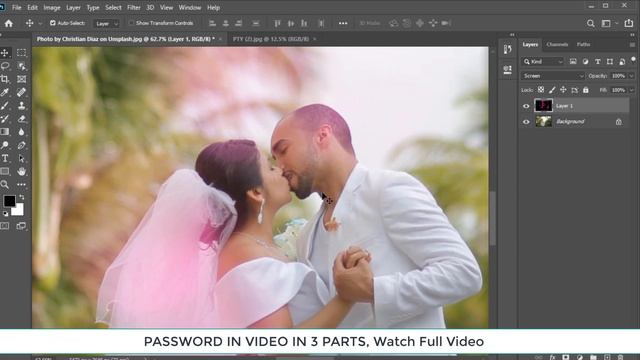
Task: Open the Image menu
Action: [52, 7]
